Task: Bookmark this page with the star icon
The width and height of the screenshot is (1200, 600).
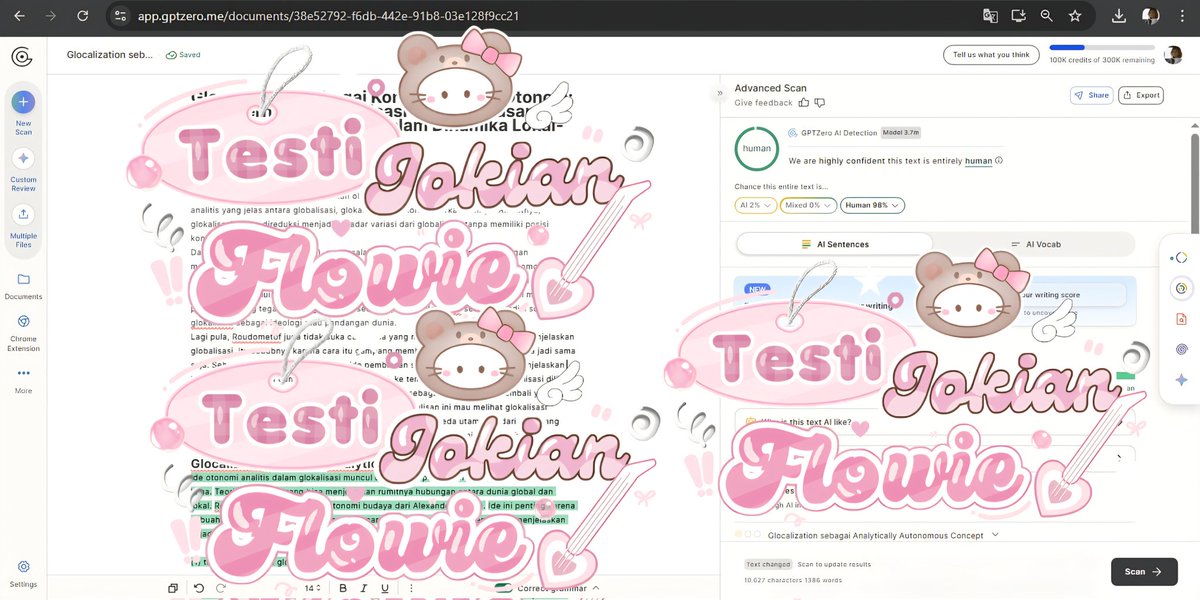Action: (1075, 16)
